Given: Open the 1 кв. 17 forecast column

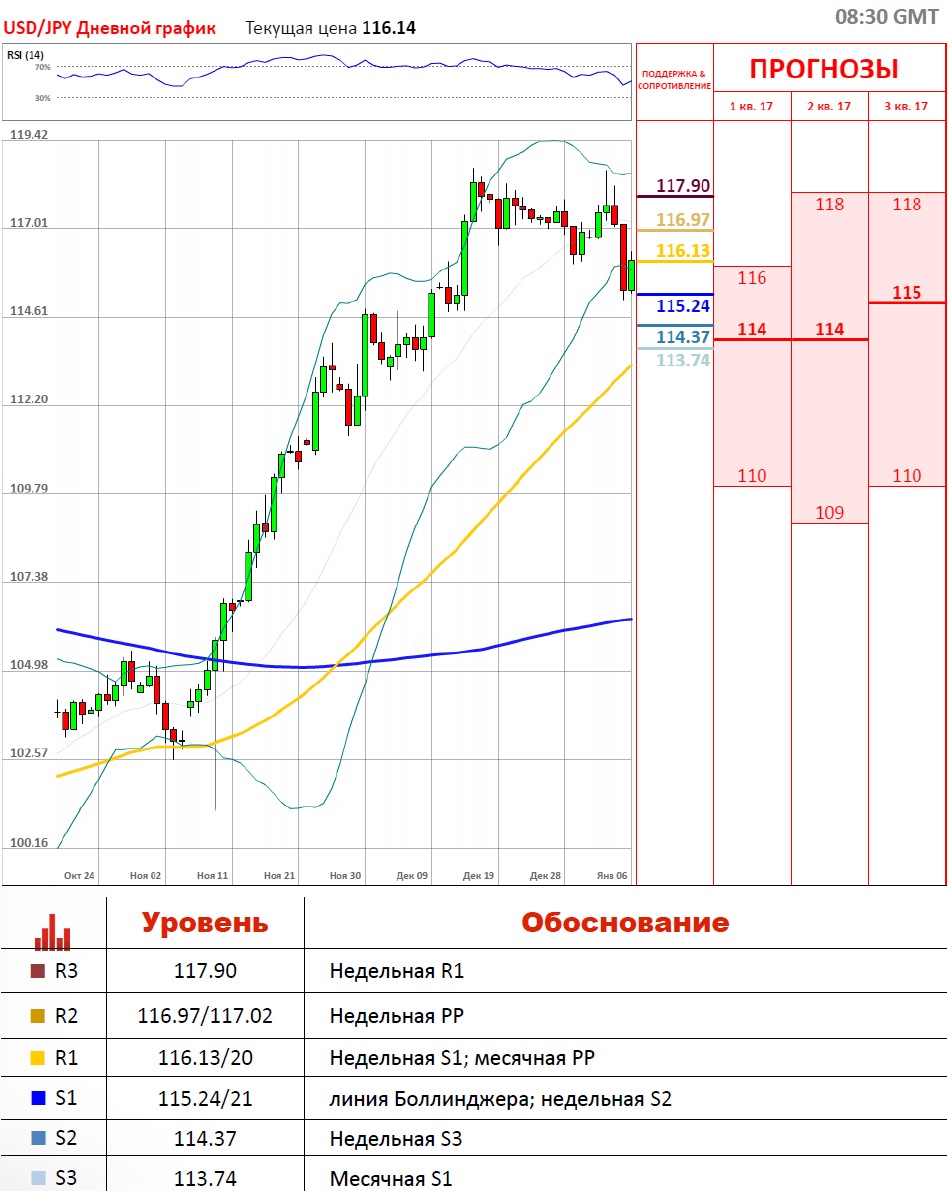Looking at the screenshot, I should click(x=752, y=106).
